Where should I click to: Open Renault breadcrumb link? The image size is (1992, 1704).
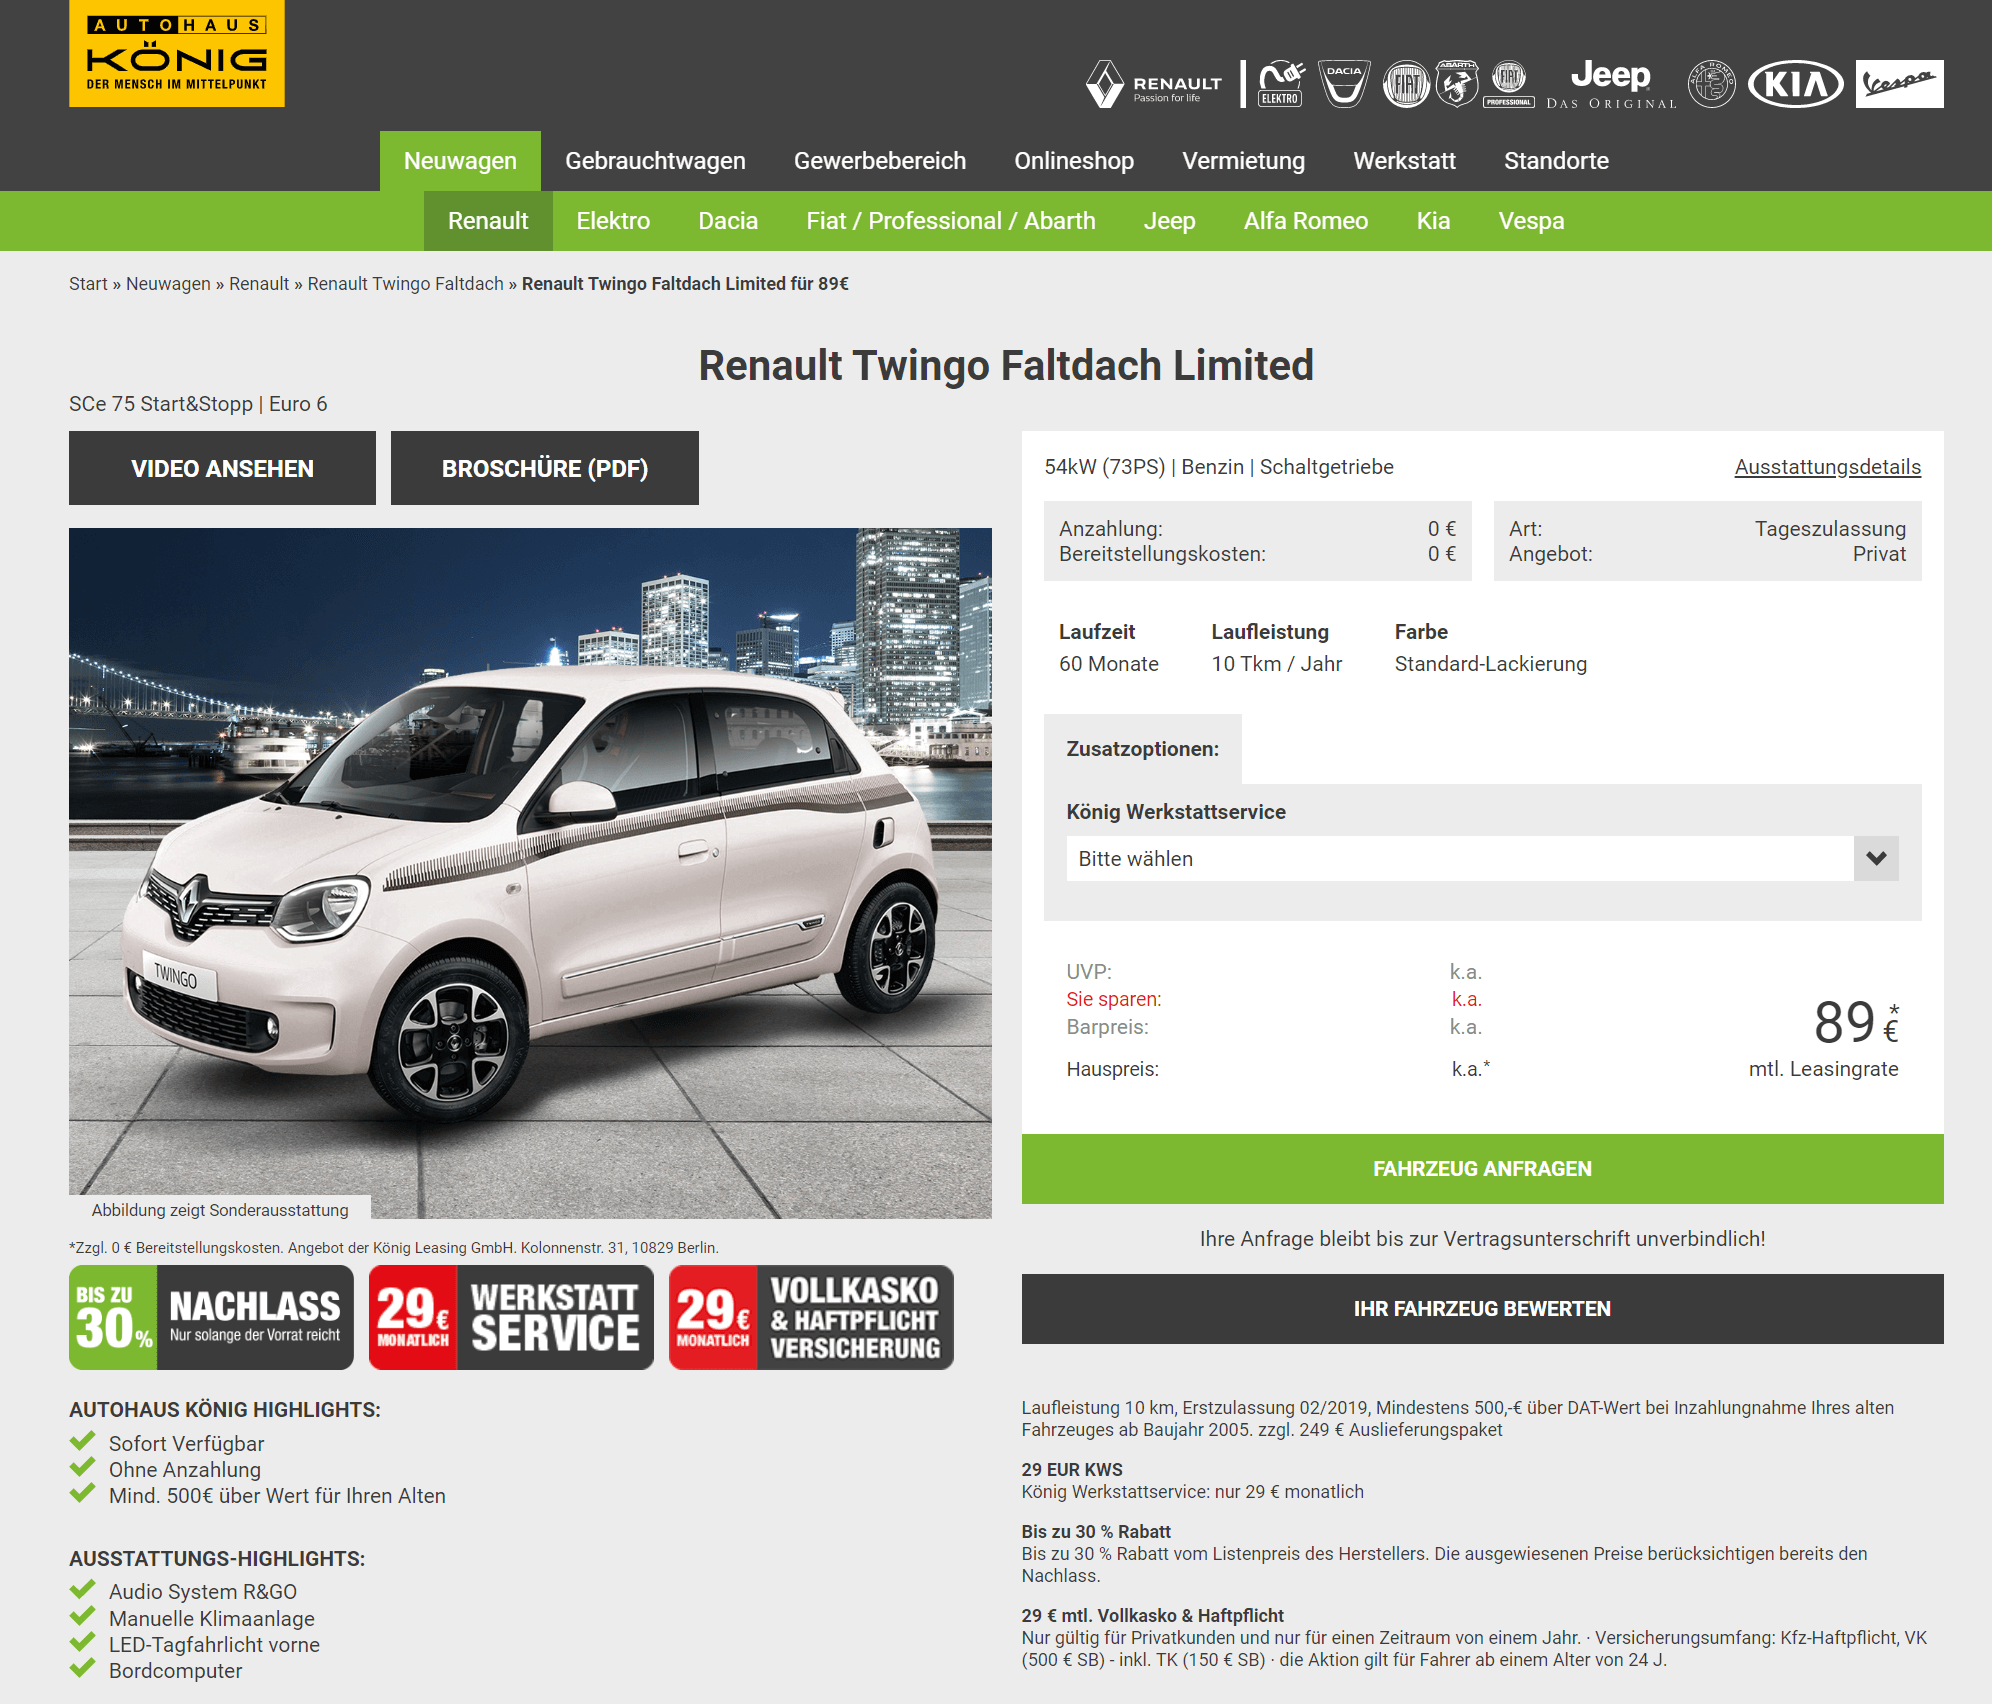(259, 284)
